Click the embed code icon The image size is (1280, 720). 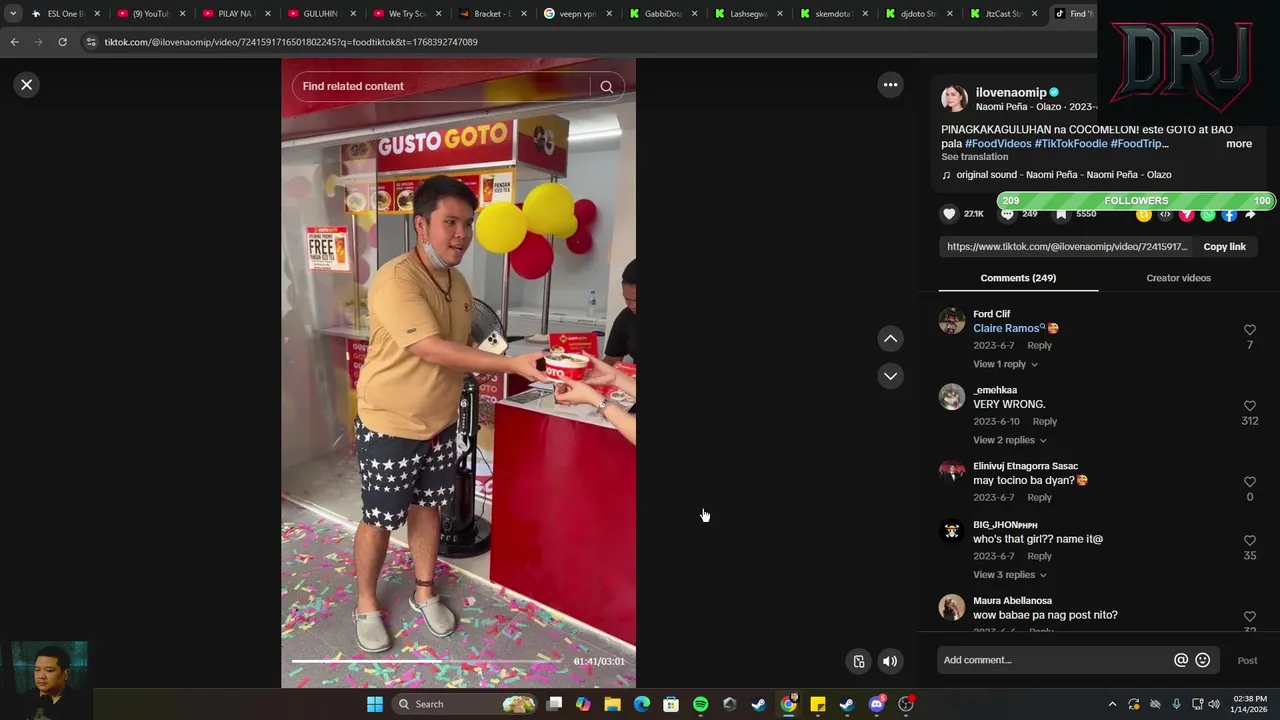[1165, 214]
